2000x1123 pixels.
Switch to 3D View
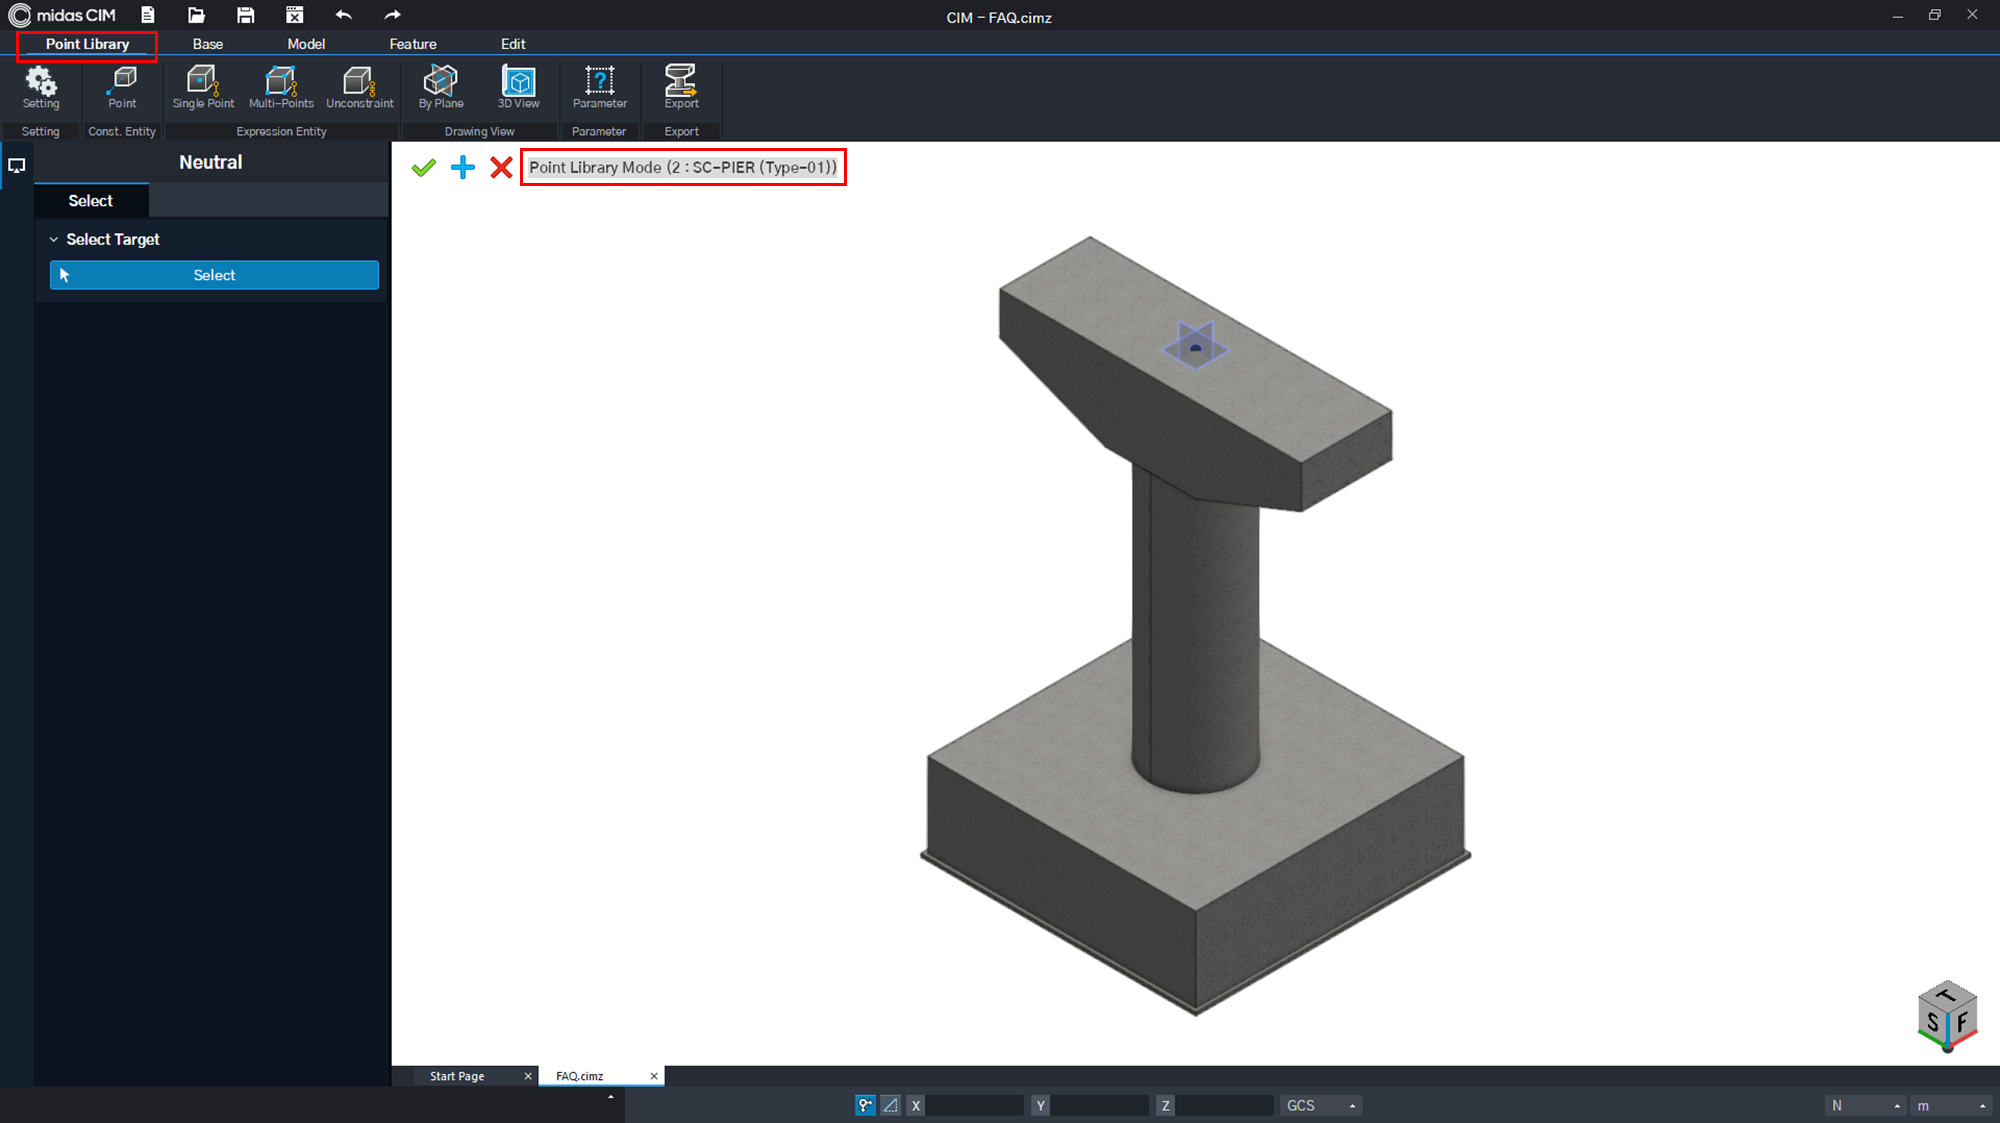coord(518,86)
